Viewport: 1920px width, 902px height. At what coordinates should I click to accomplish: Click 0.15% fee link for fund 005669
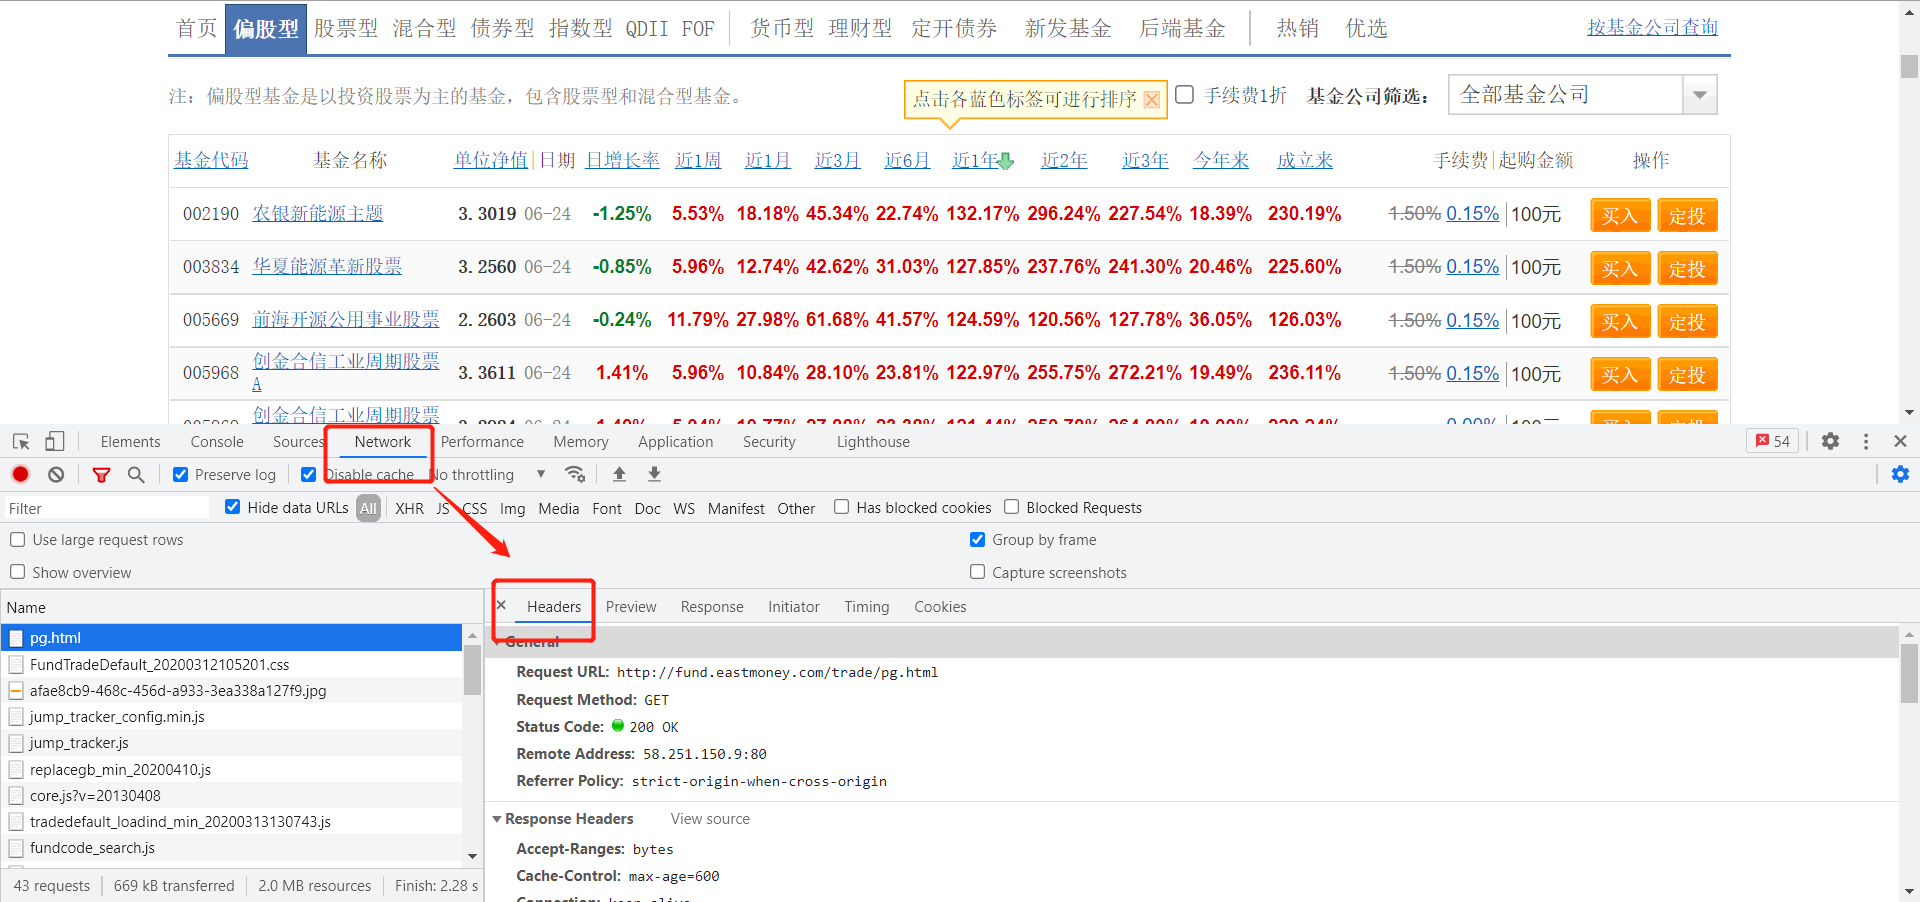[x=1472, y=320]
